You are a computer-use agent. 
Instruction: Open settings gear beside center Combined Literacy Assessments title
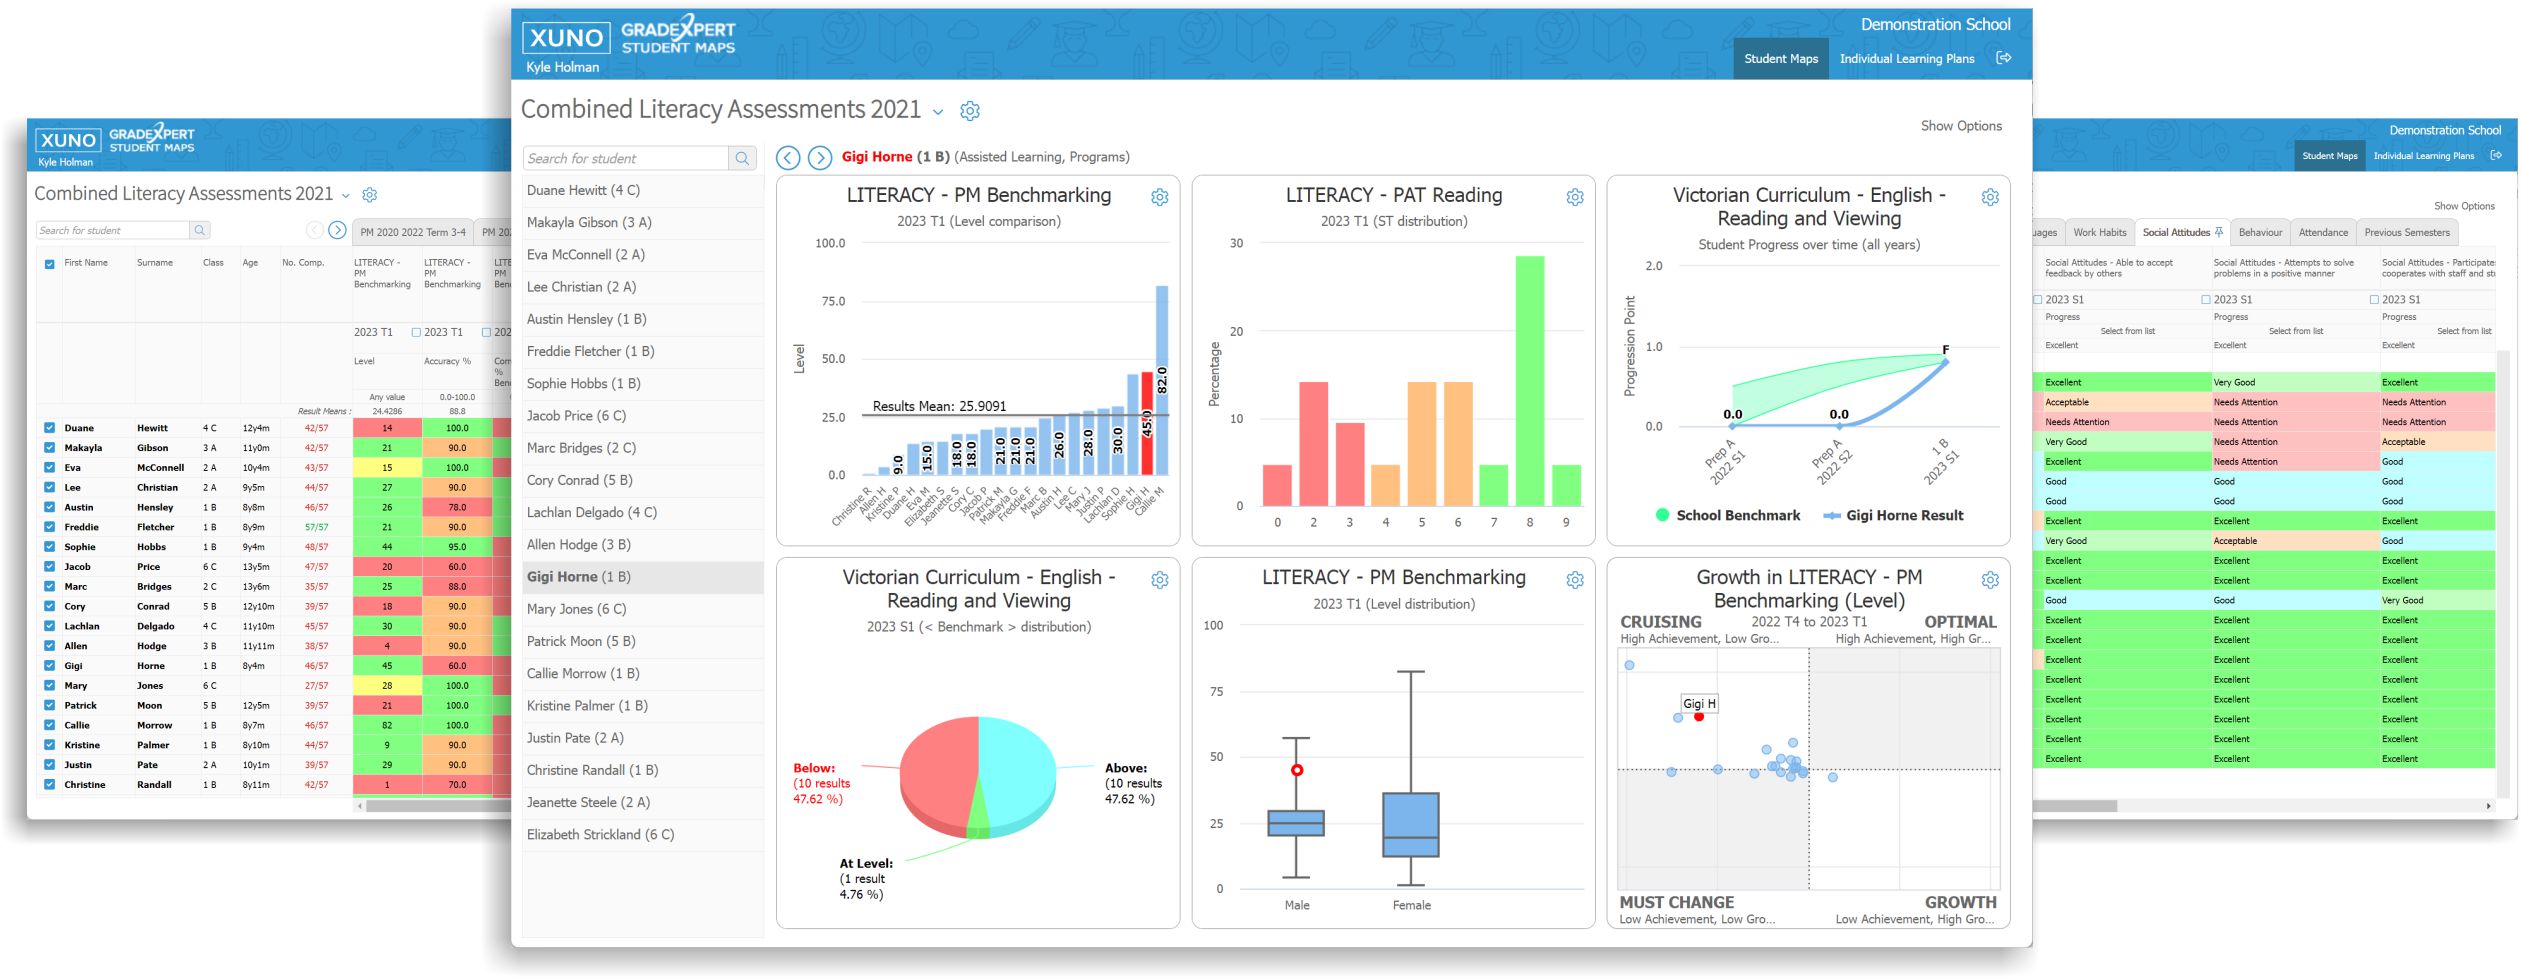click(x=970, y=111)
